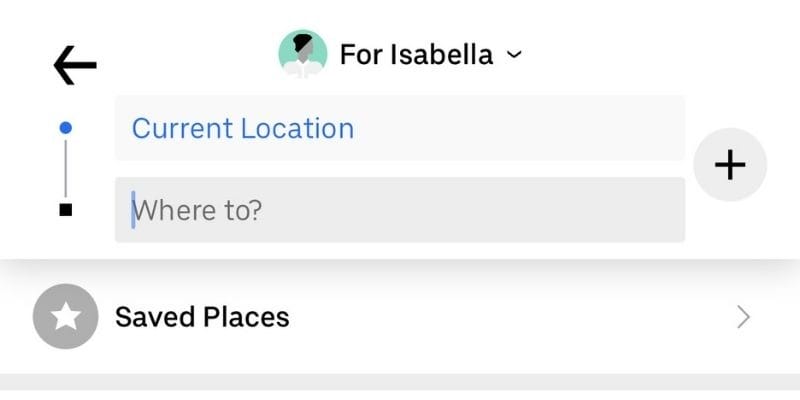This screenshot has width=800, height=400.
Task: Click the Saved Places star icon
Action: pos(65,317)
